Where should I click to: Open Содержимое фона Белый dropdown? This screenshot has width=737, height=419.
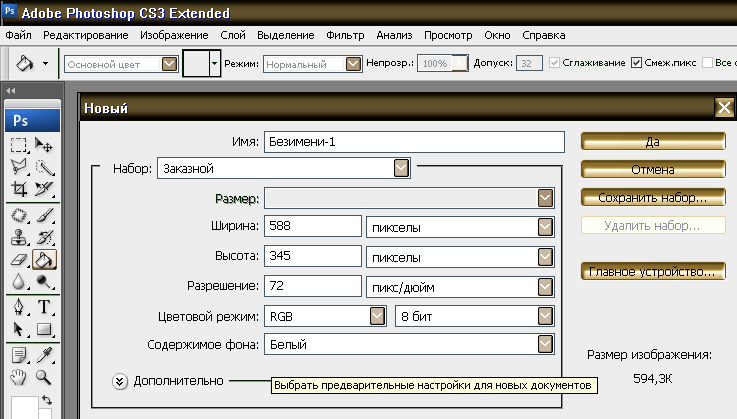pos(545,344)
